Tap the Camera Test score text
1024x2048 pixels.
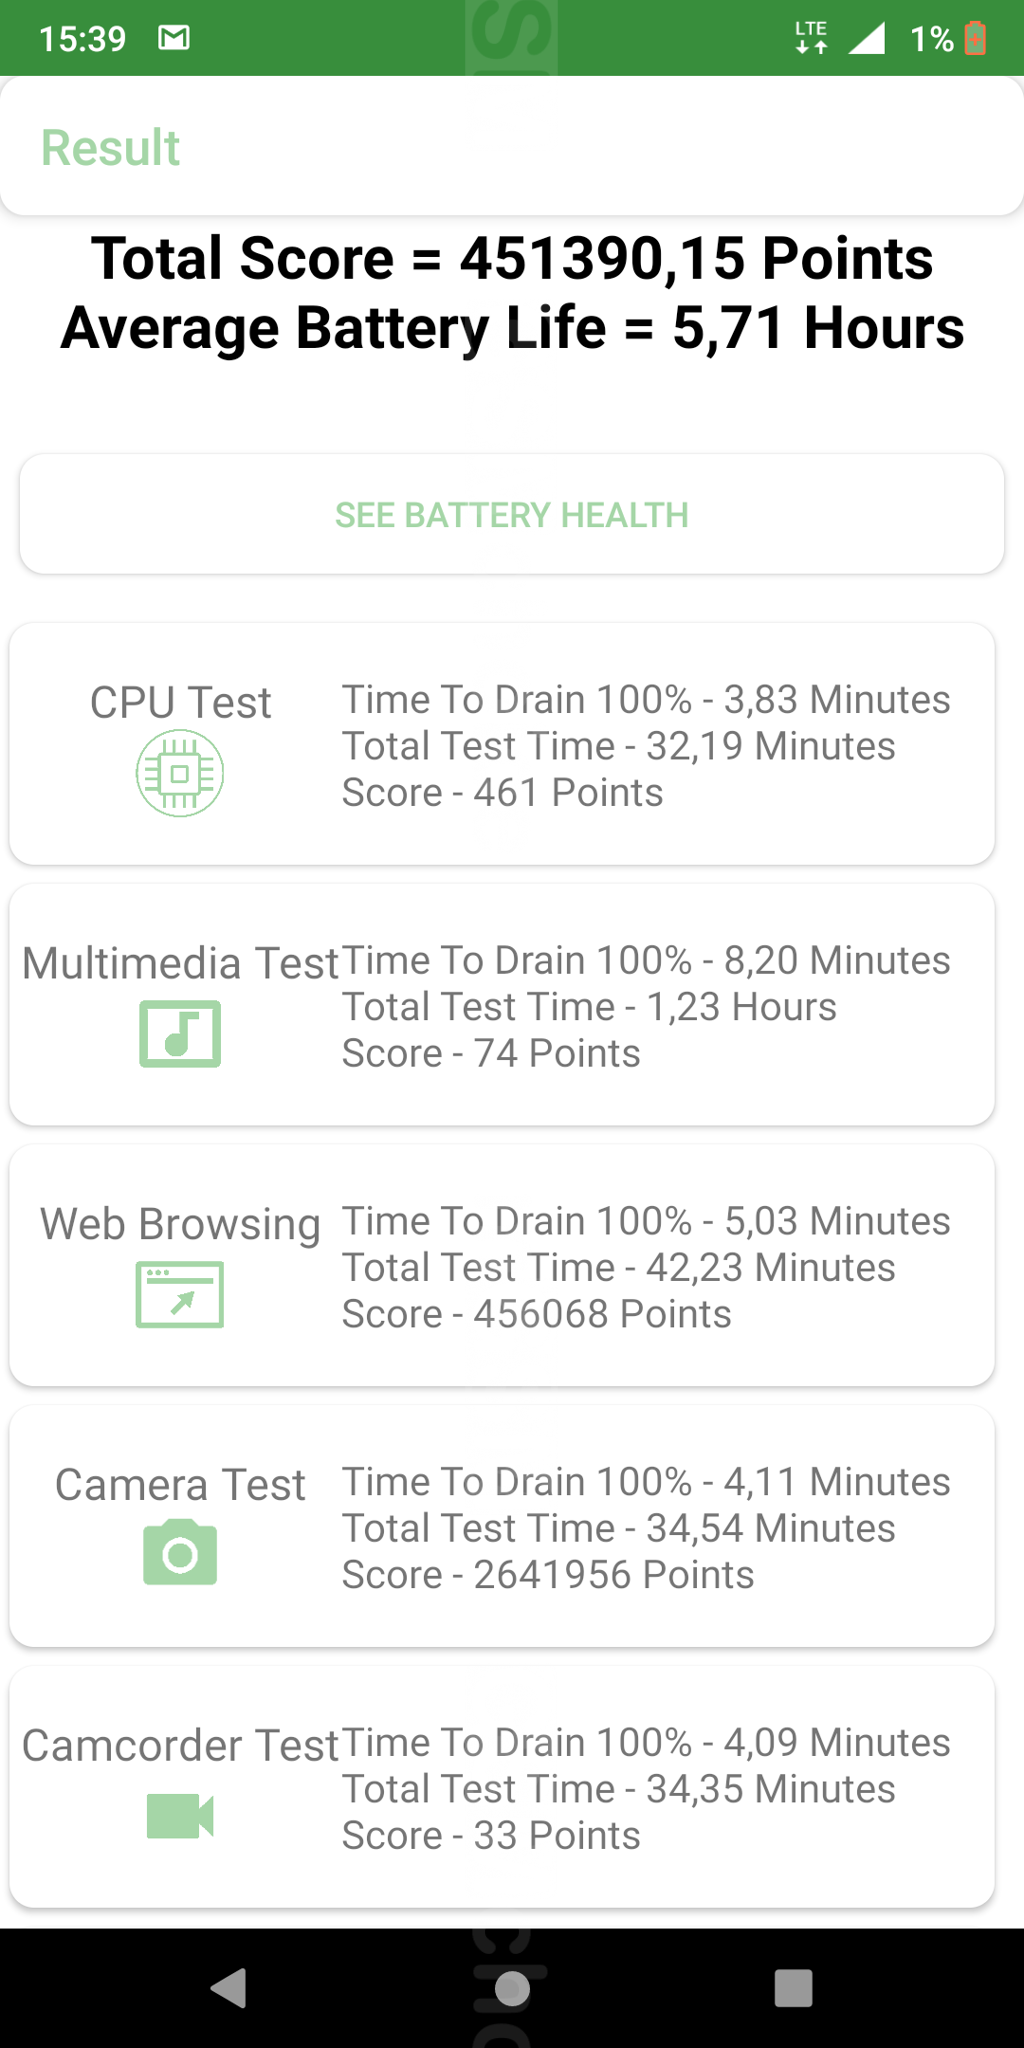[x=547, y=1575]
